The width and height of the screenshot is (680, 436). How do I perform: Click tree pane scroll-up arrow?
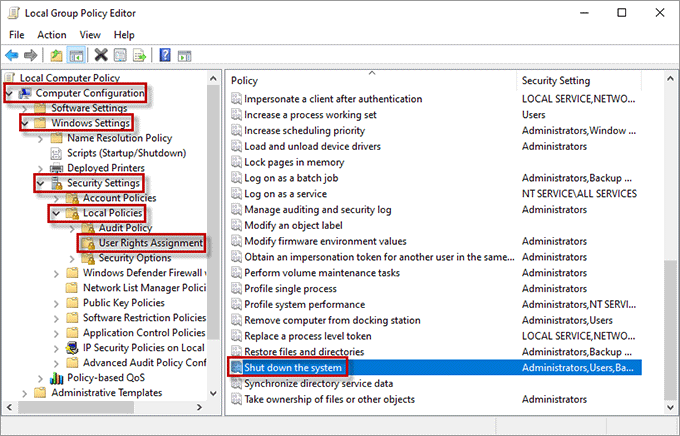tap(213, 79)
